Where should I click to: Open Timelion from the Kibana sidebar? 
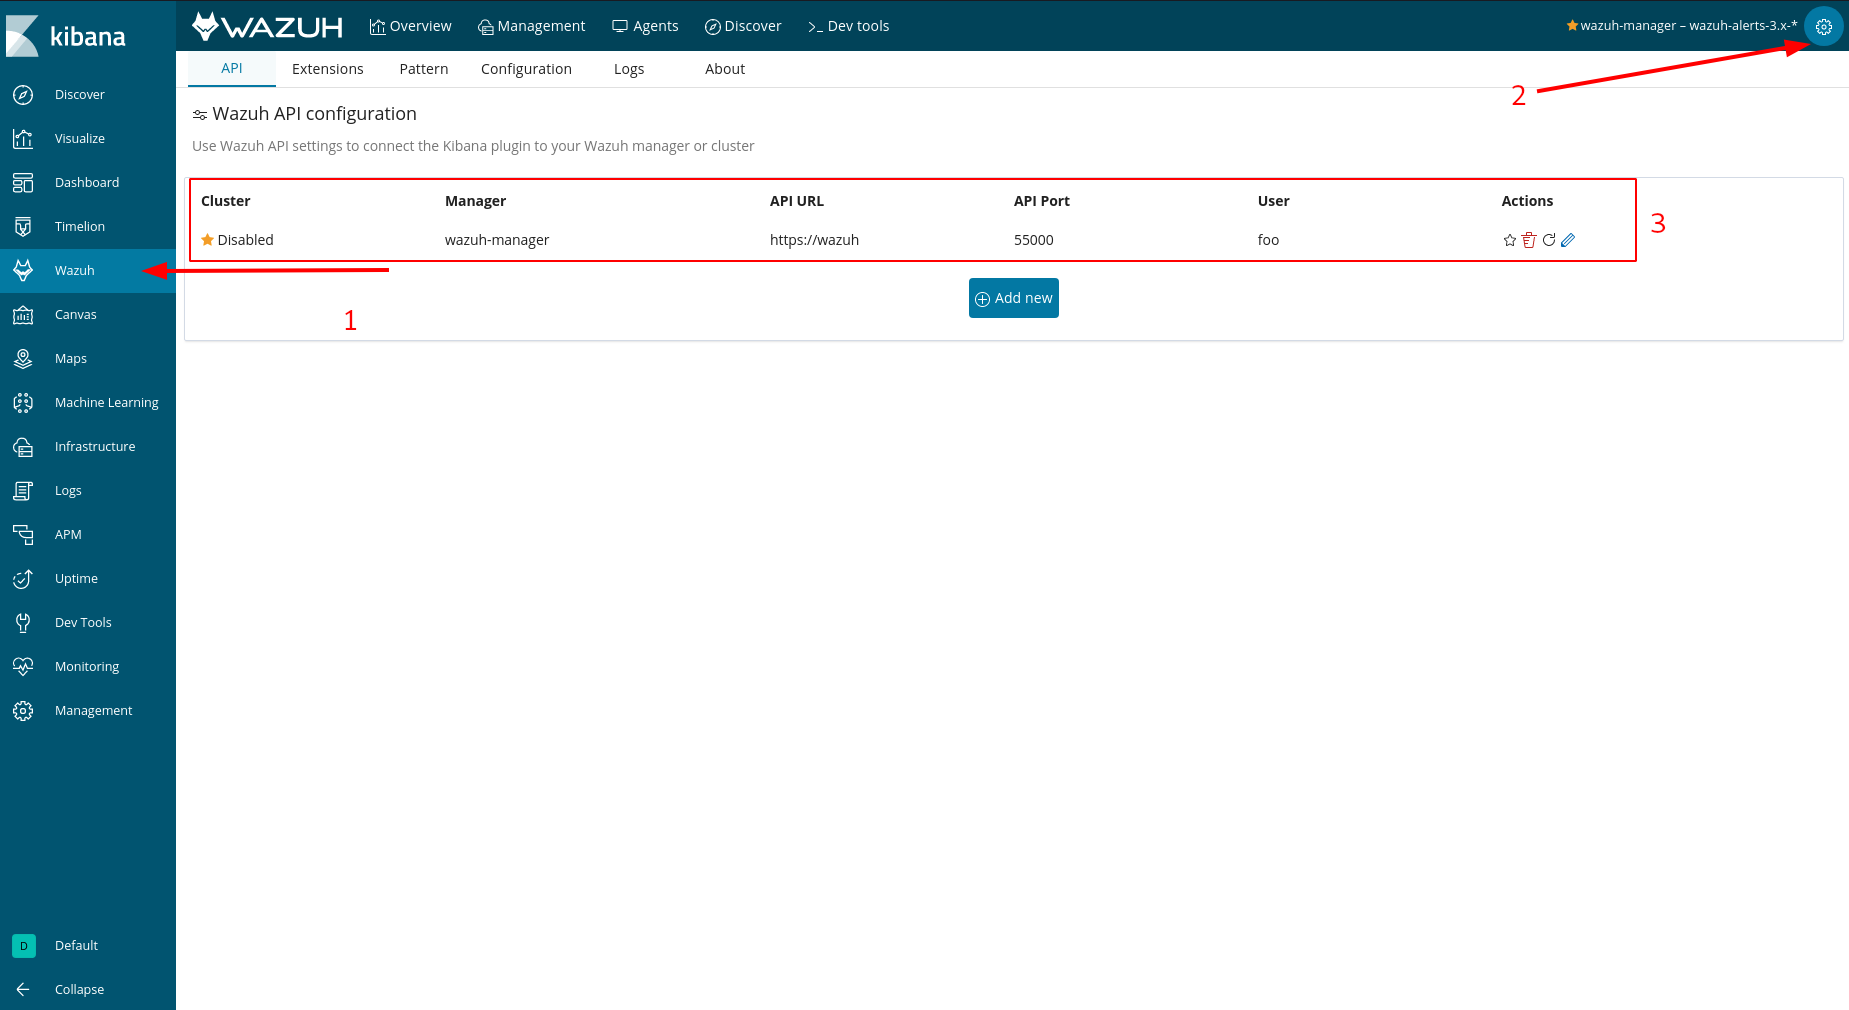click(x=79, y=226)
